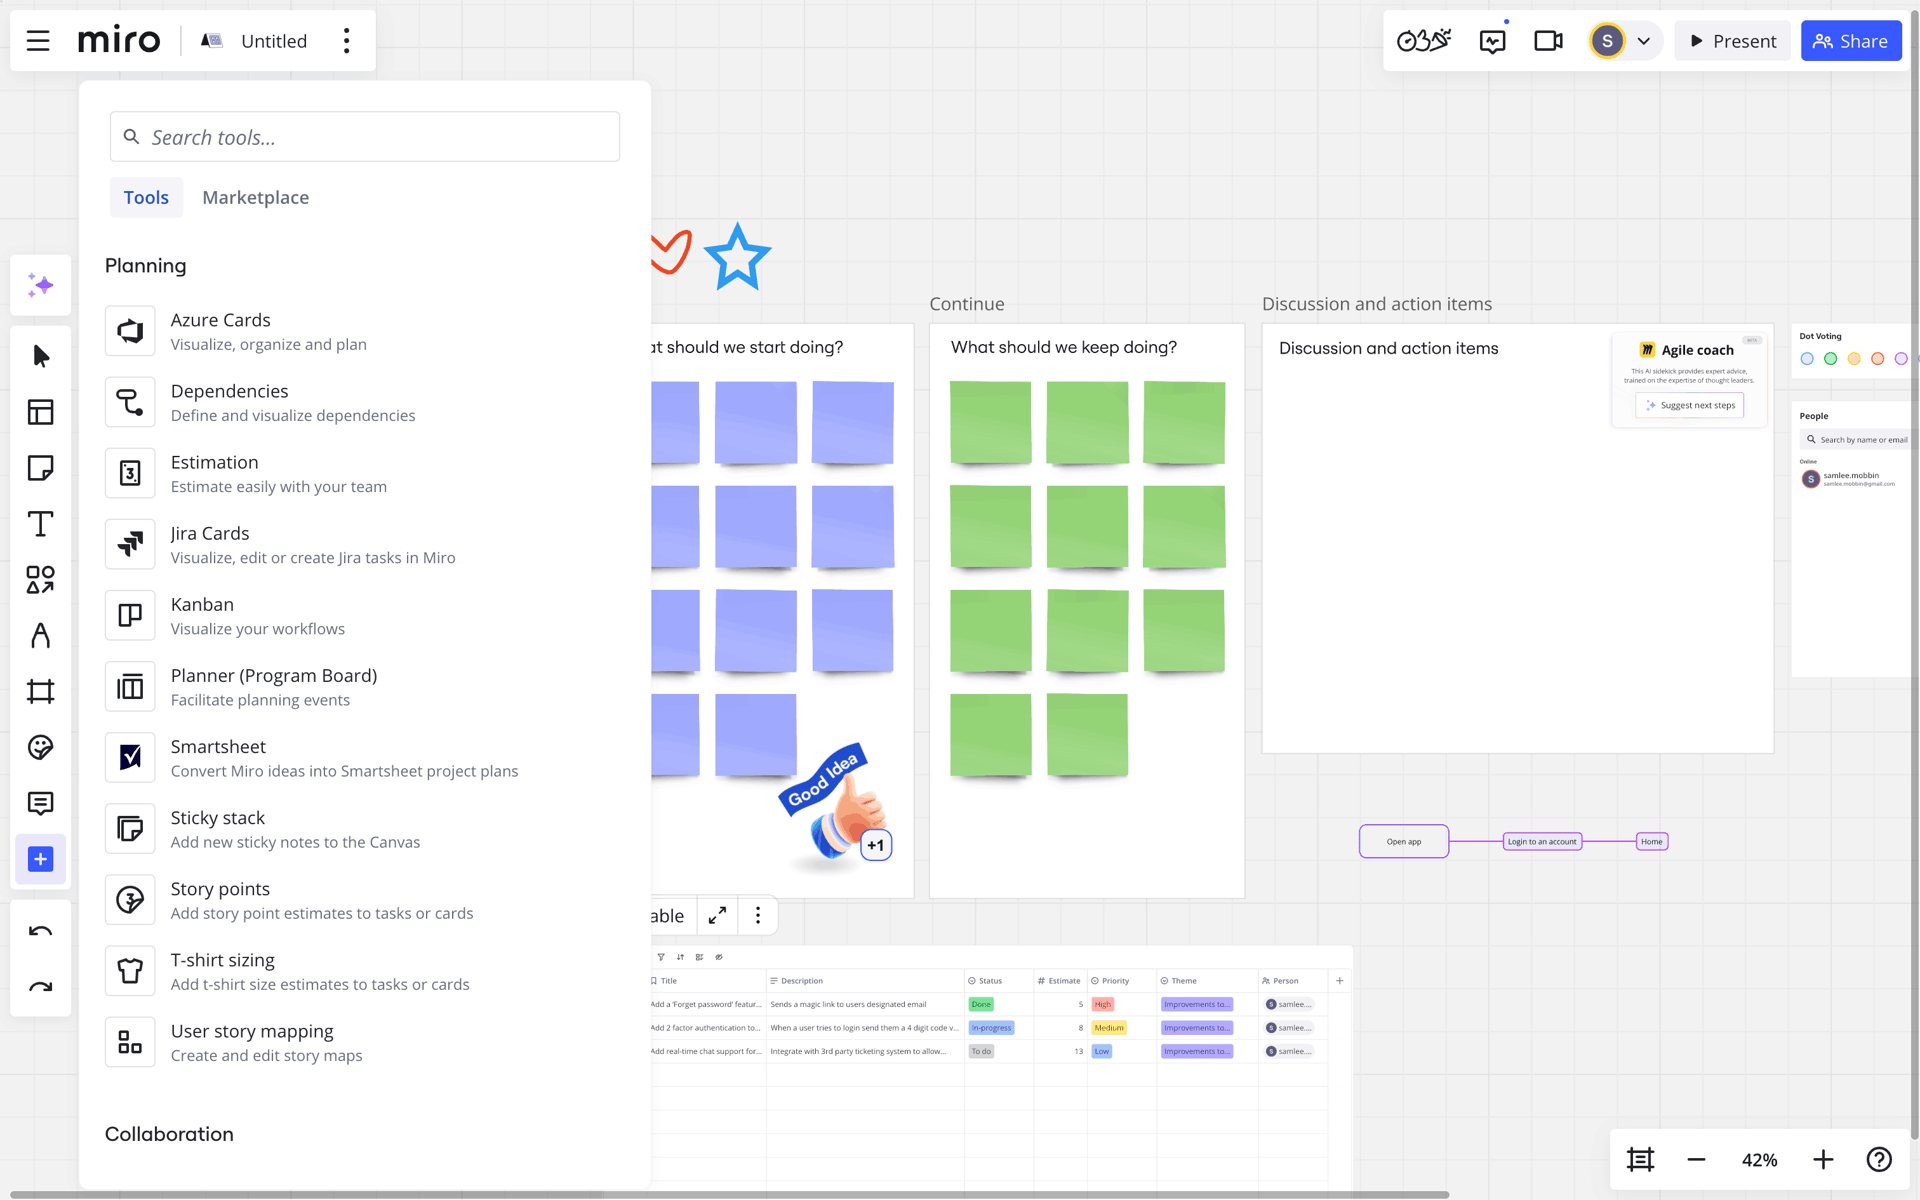Click the Search tools field

pyautogui.click(x=365, y=137)
